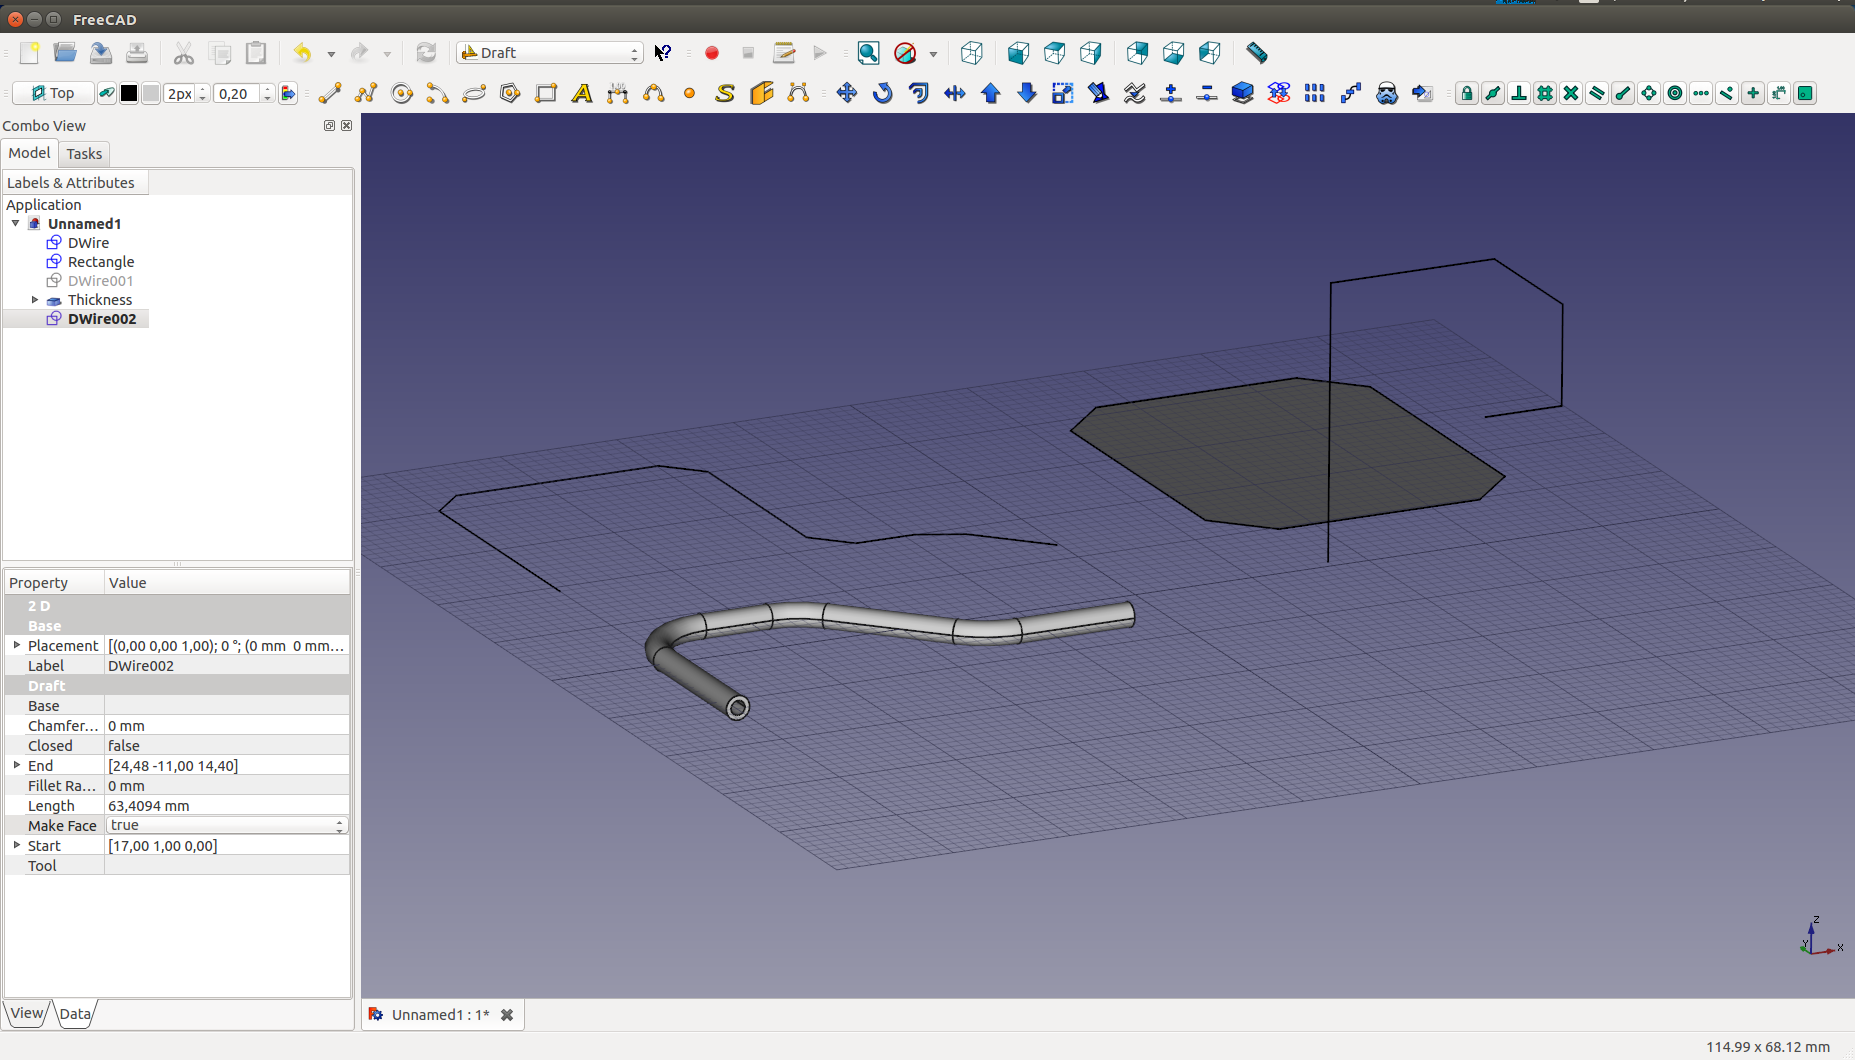Click the Draft Rotate tool

click(882, 93)
